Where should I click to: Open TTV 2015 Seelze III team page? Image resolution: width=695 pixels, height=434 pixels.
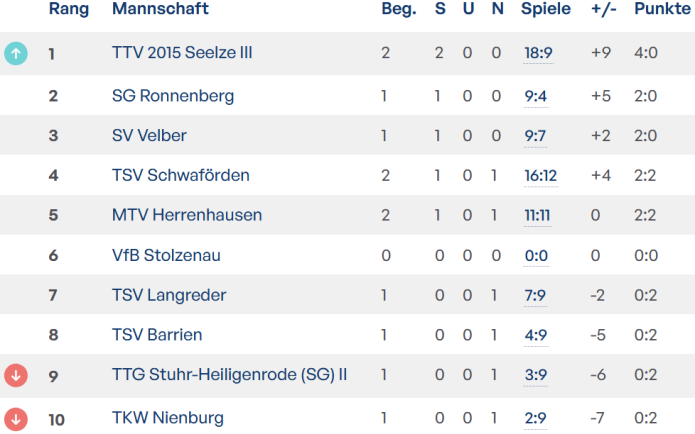pyautogui.click(x=182, y=53)
